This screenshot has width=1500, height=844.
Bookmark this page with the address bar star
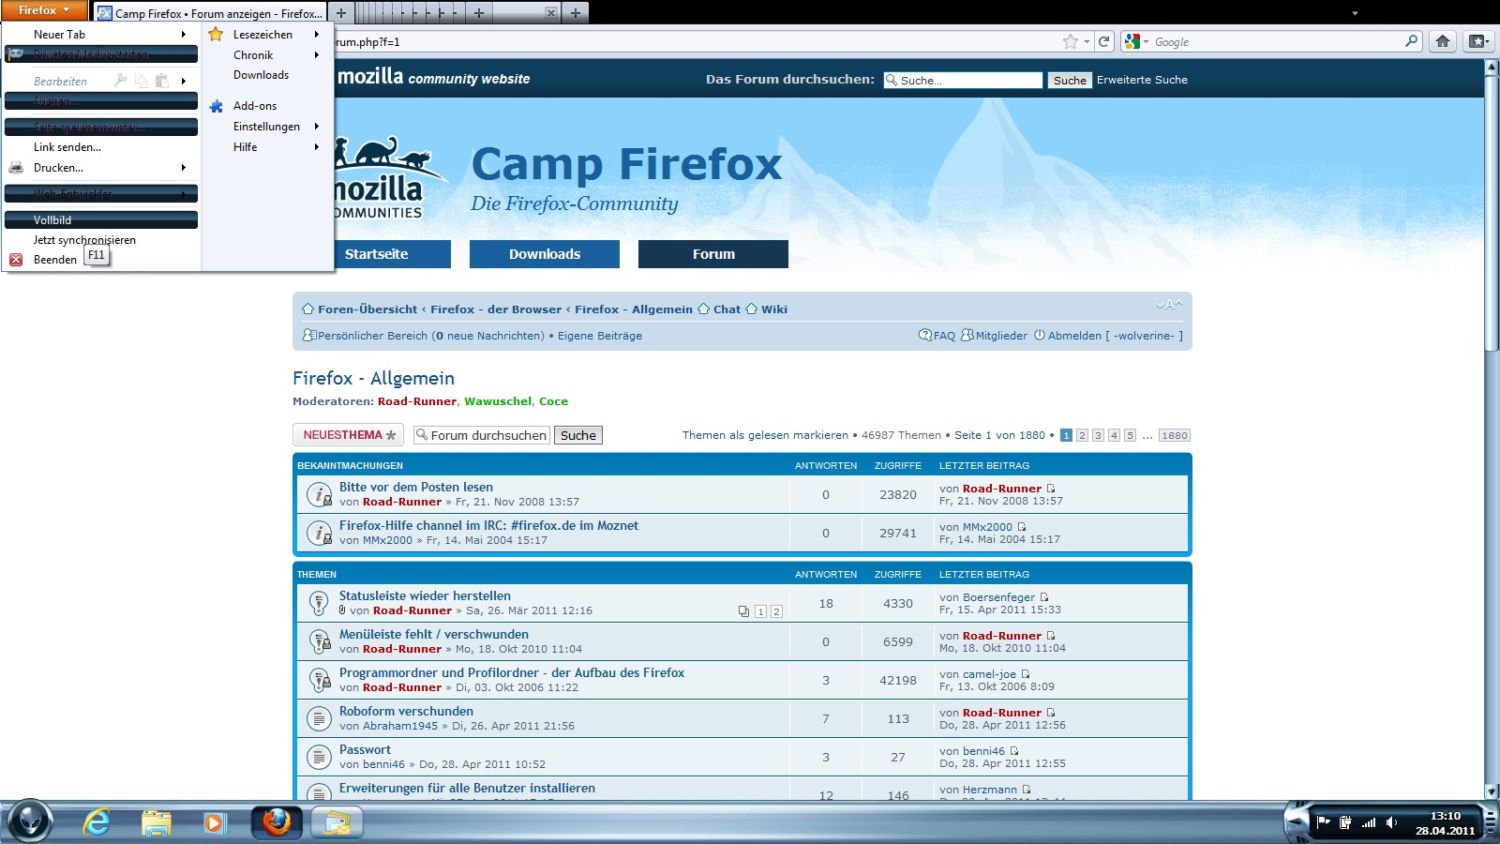tap(1071, 41)
